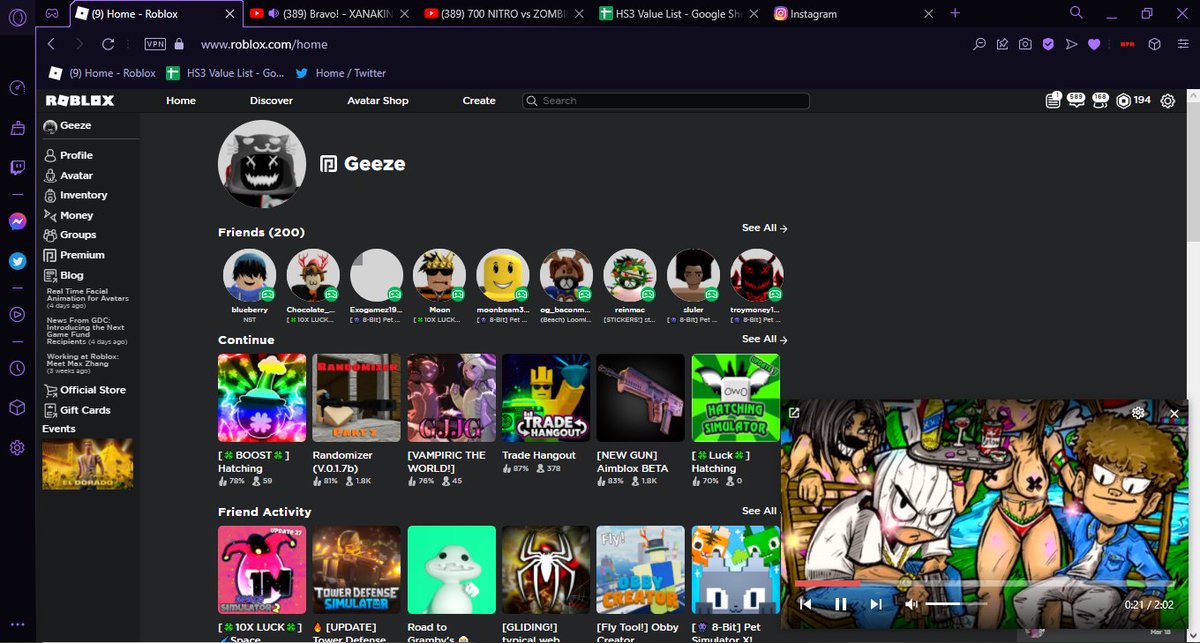This screenshot has width=1200, height=643.
Task: Open Roblox messages icon showing 589
Action: 1076,100
